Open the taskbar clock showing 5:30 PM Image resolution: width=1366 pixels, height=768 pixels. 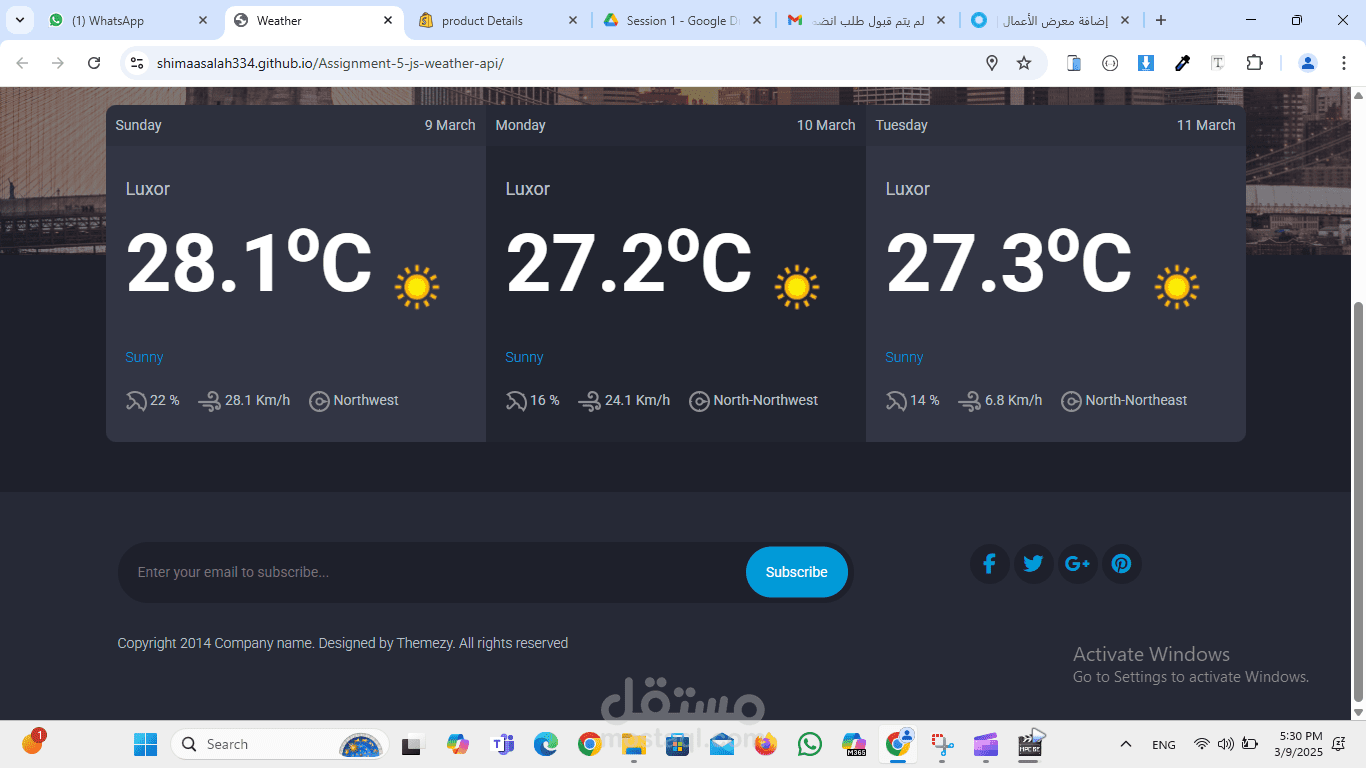coord(1298,744)
